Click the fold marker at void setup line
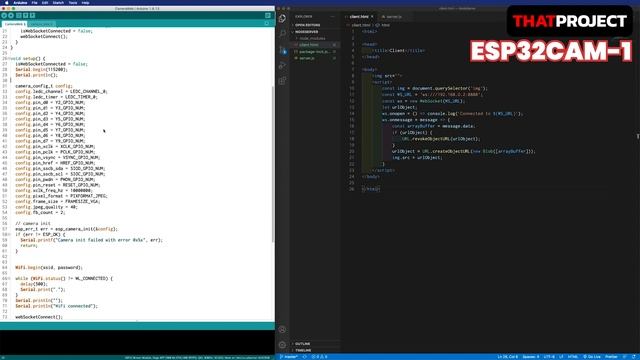Viewport: 640px width, 360px height. pyautogui.click(x=9, y=58)
